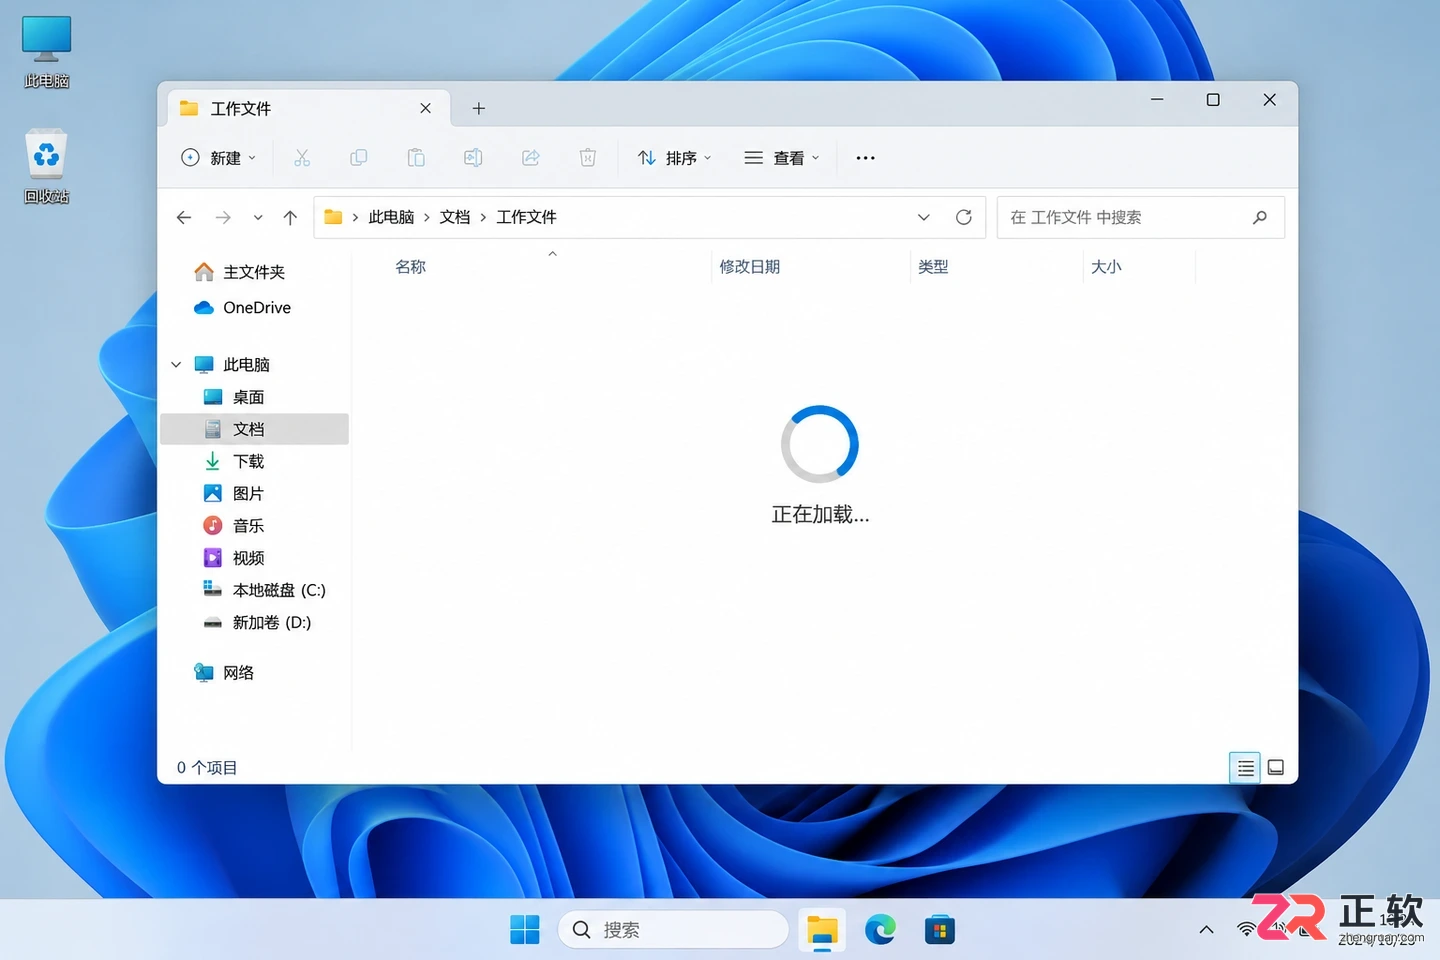
Task: Click the Cut scissors icon in toolbar
Action: [x=302, y=158]
